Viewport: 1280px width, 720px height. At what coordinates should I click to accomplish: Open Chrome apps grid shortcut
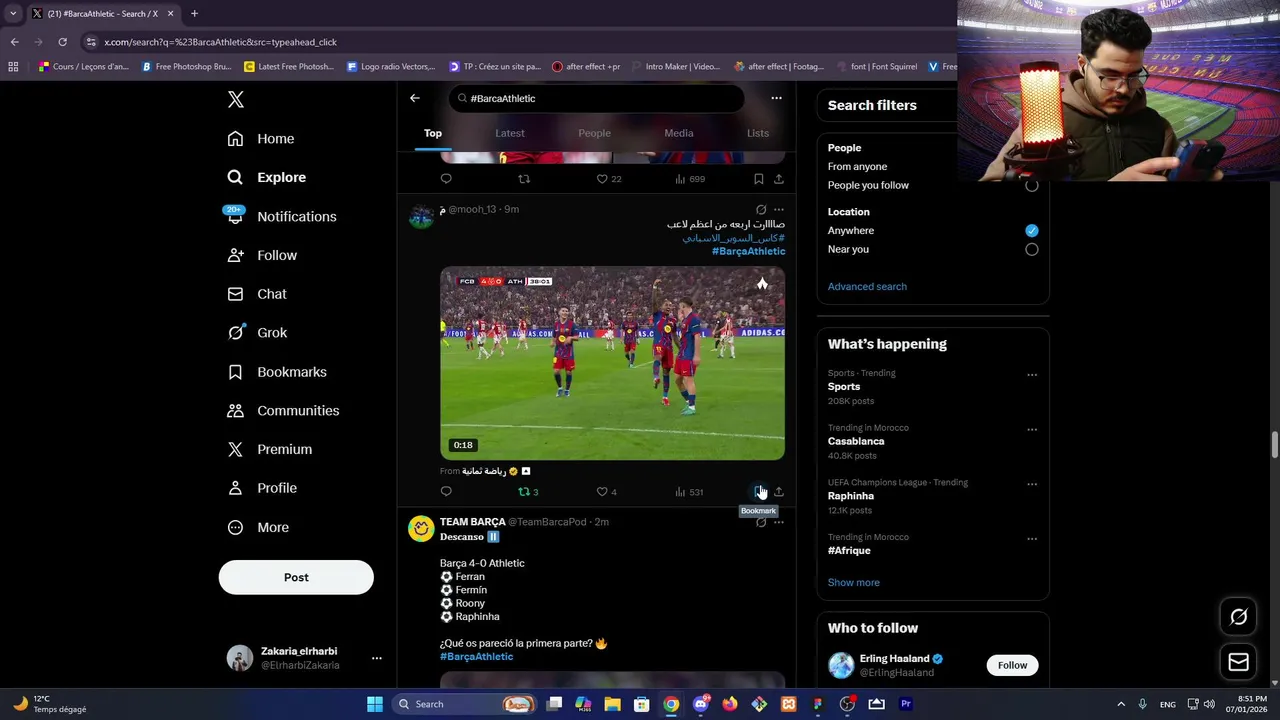pyautogui.click(x=13, y=67)
